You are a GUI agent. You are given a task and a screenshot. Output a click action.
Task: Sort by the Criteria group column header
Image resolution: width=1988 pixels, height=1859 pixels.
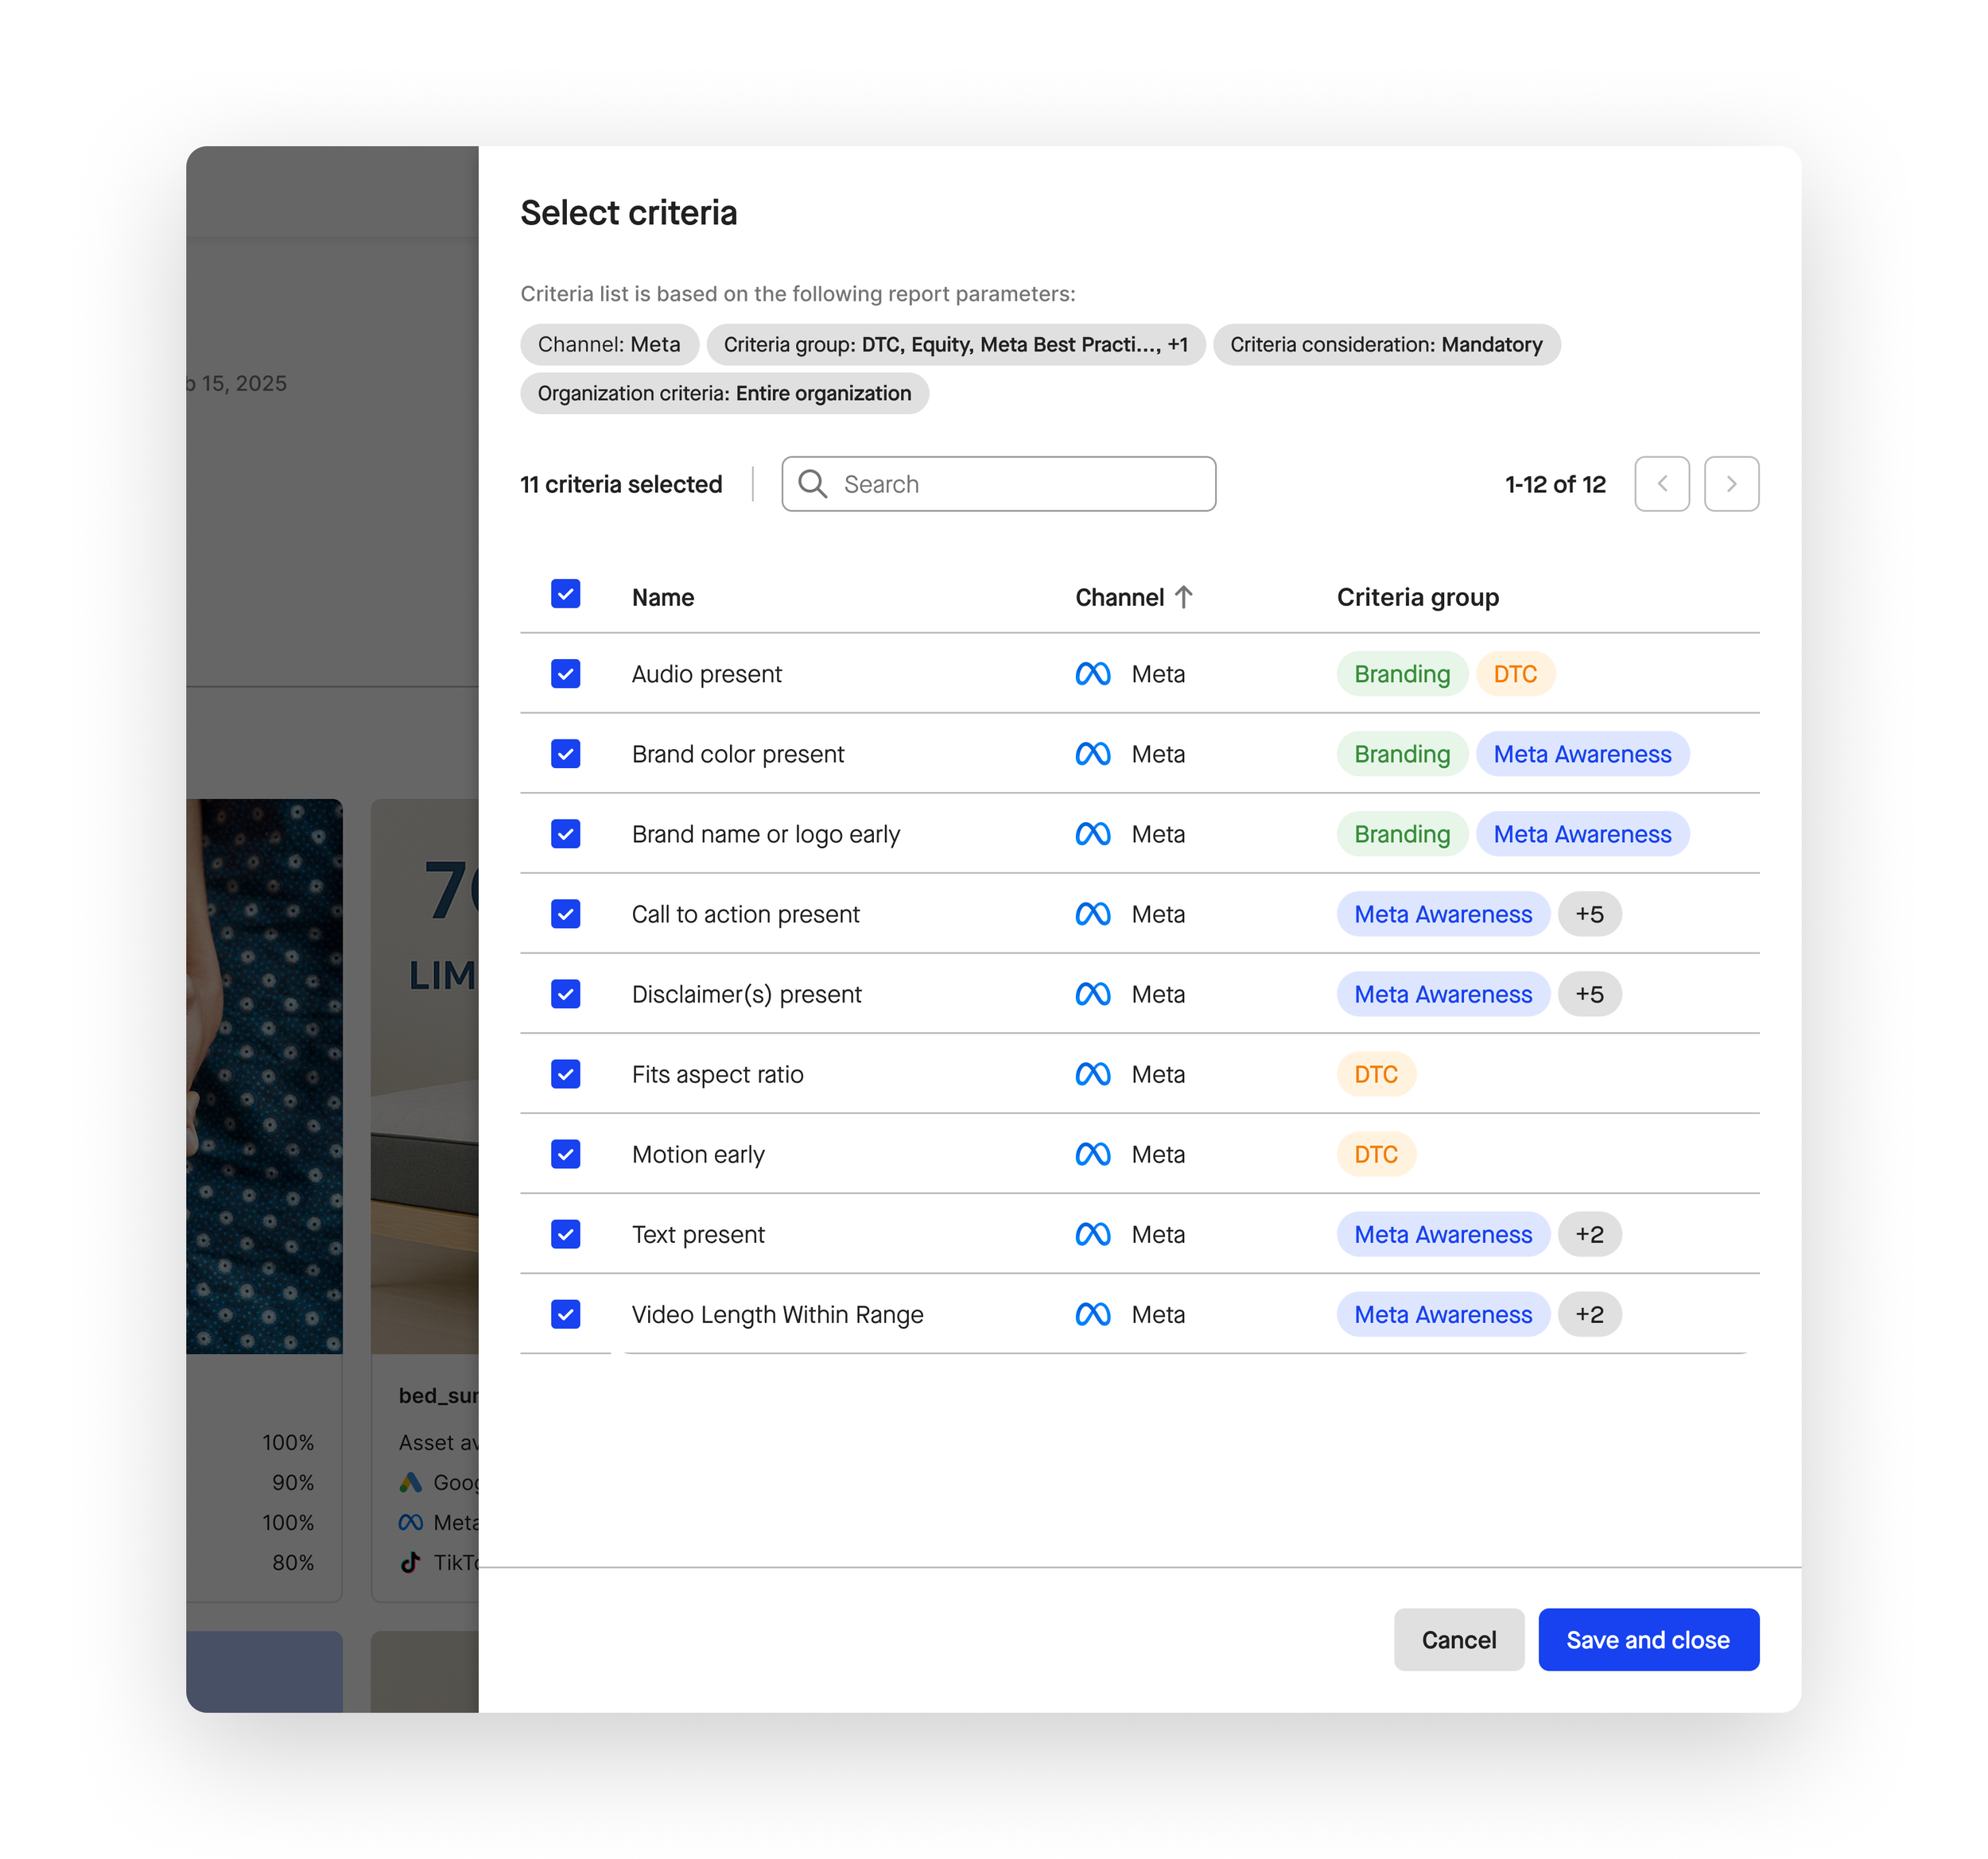coord(1417,597)
